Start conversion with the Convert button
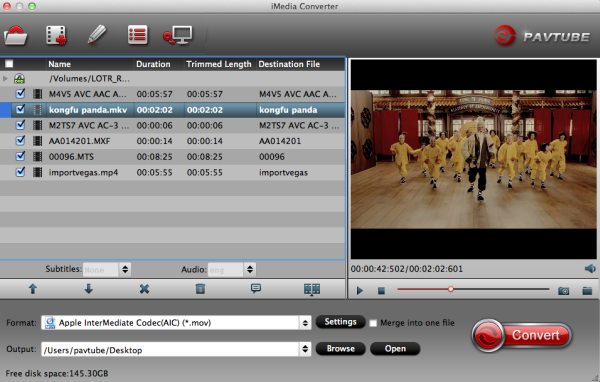The height and width of the screenshot is (382, 600). pos(522,336)
